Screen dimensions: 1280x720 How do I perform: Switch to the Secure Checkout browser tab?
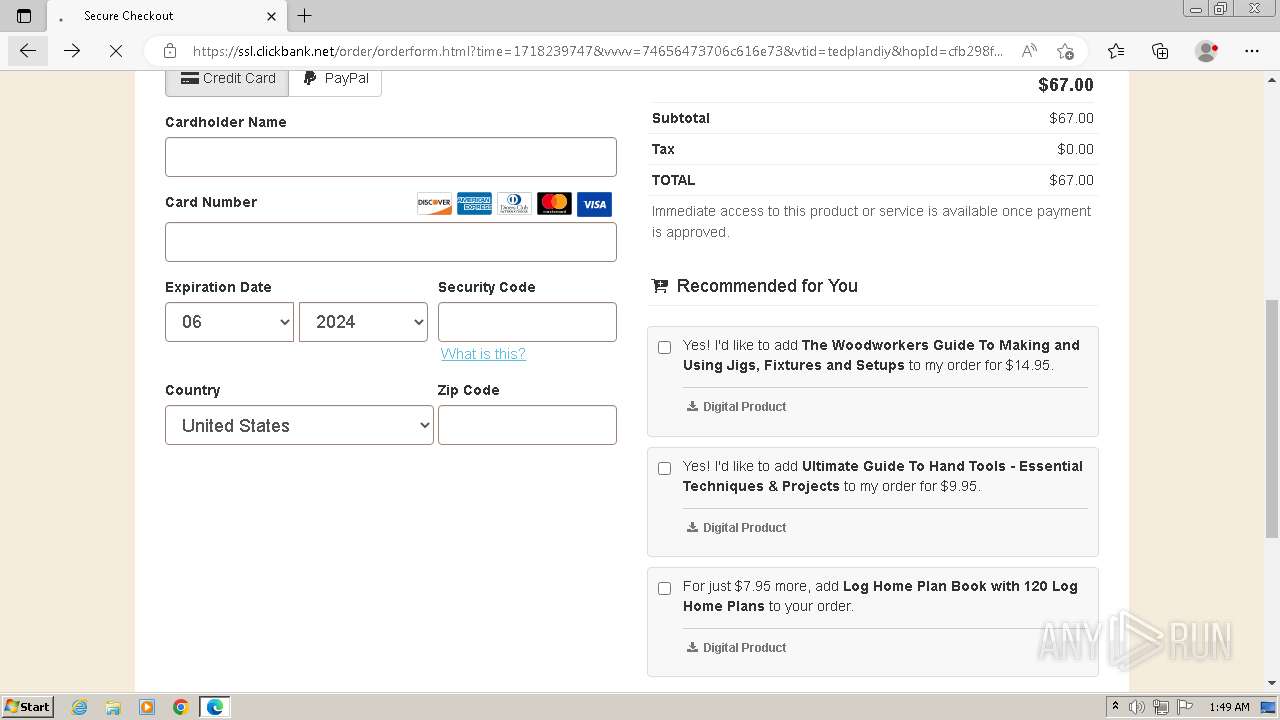[x=167, y=16]
